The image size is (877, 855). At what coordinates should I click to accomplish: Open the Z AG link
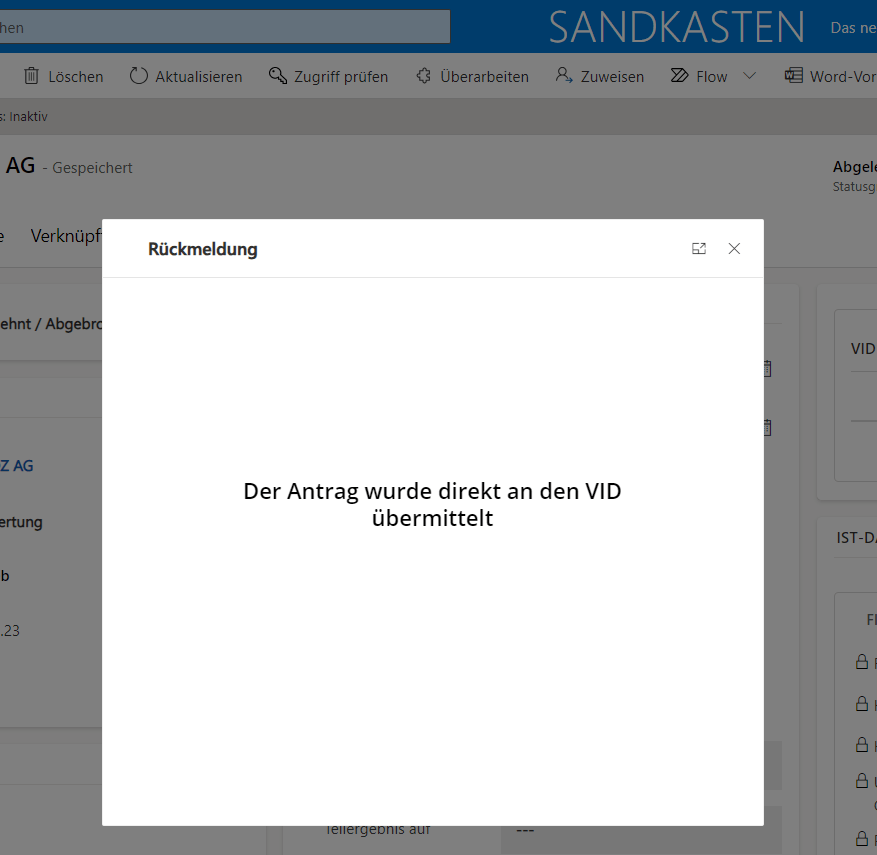point(17,466)
